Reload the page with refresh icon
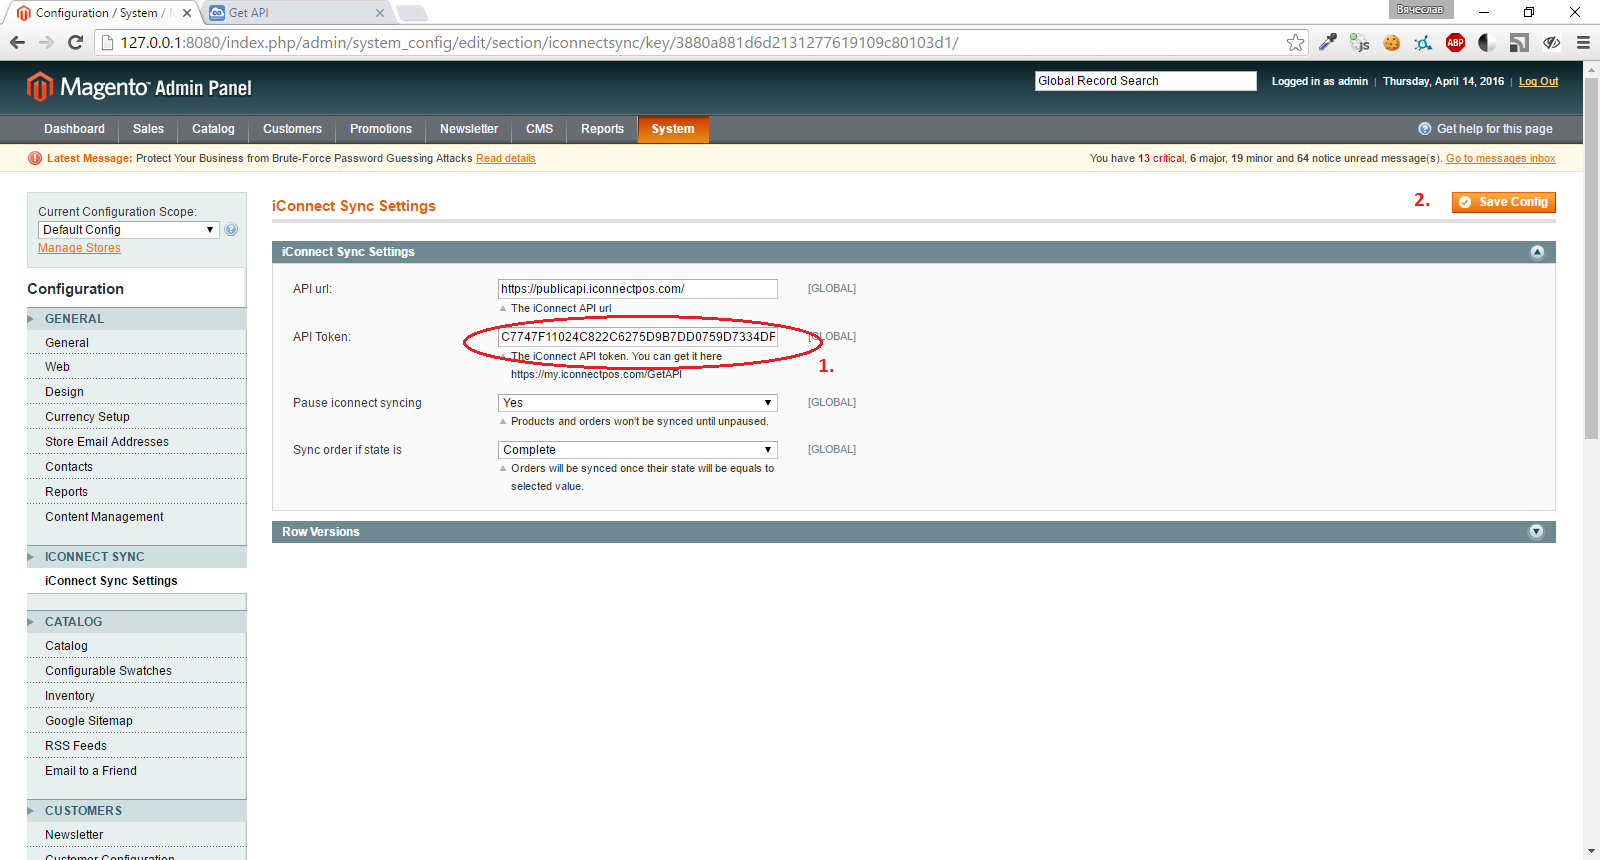Viewport: 1600px width, 860px height. click(x=75, y=42)
